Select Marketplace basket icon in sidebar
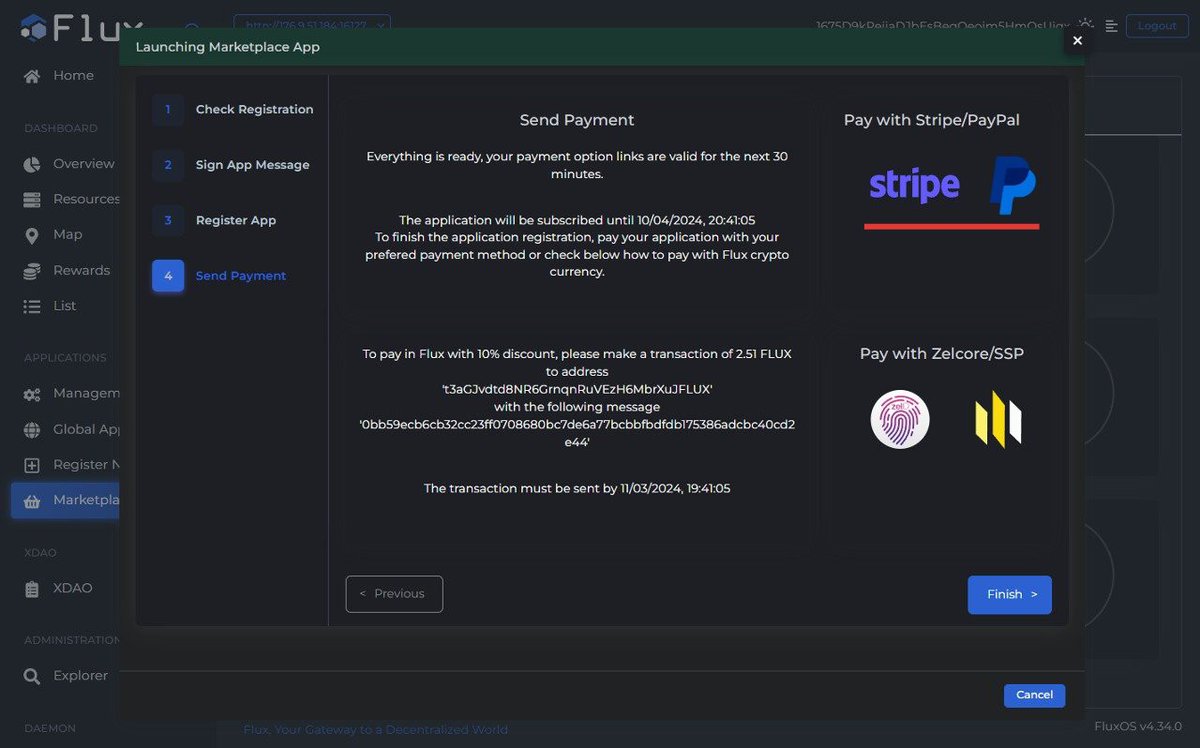 tap(32, 500)
